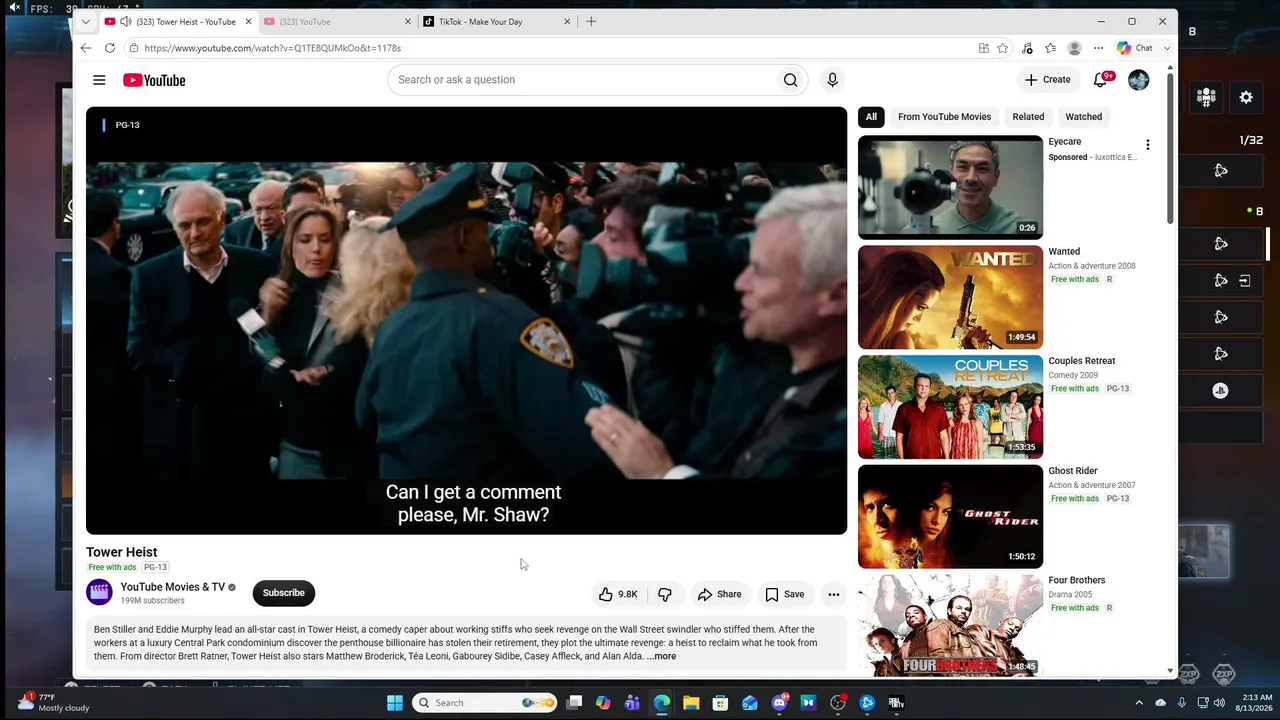Open the Edge favorites list
Screen dimensions: 1280x720
point(1050,48)
